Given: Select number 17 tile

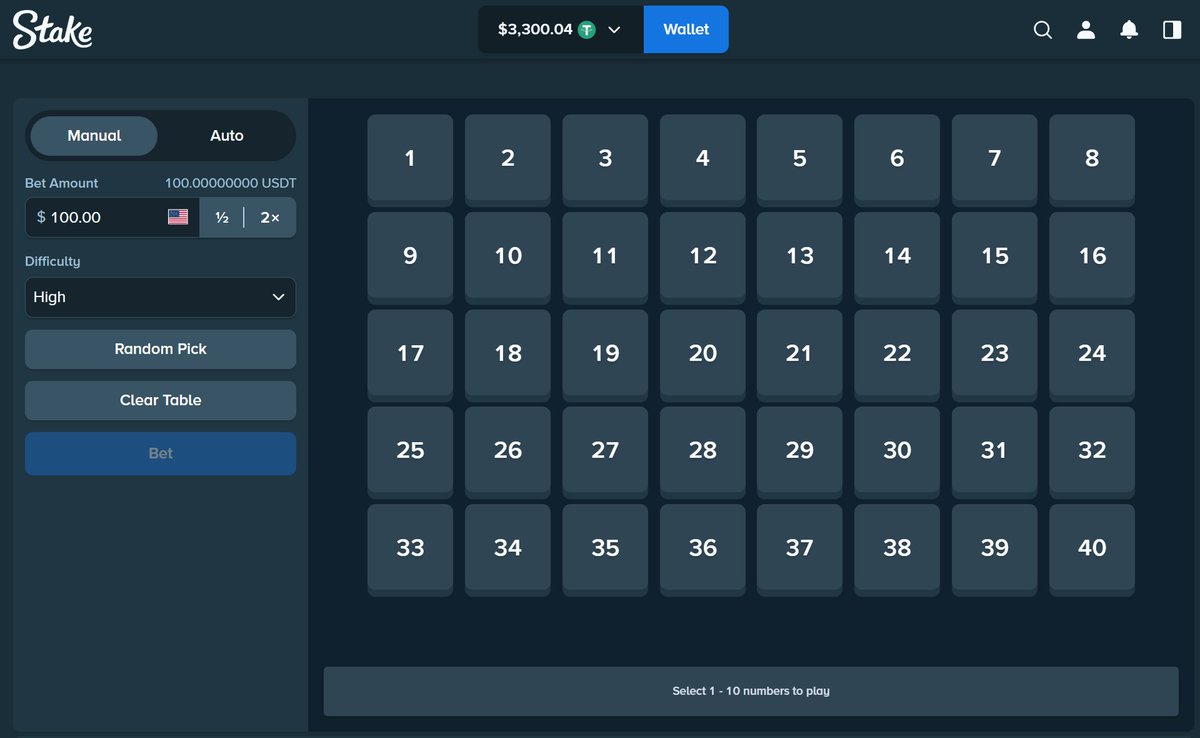Looking at the screenshot, I should (410, 355).
